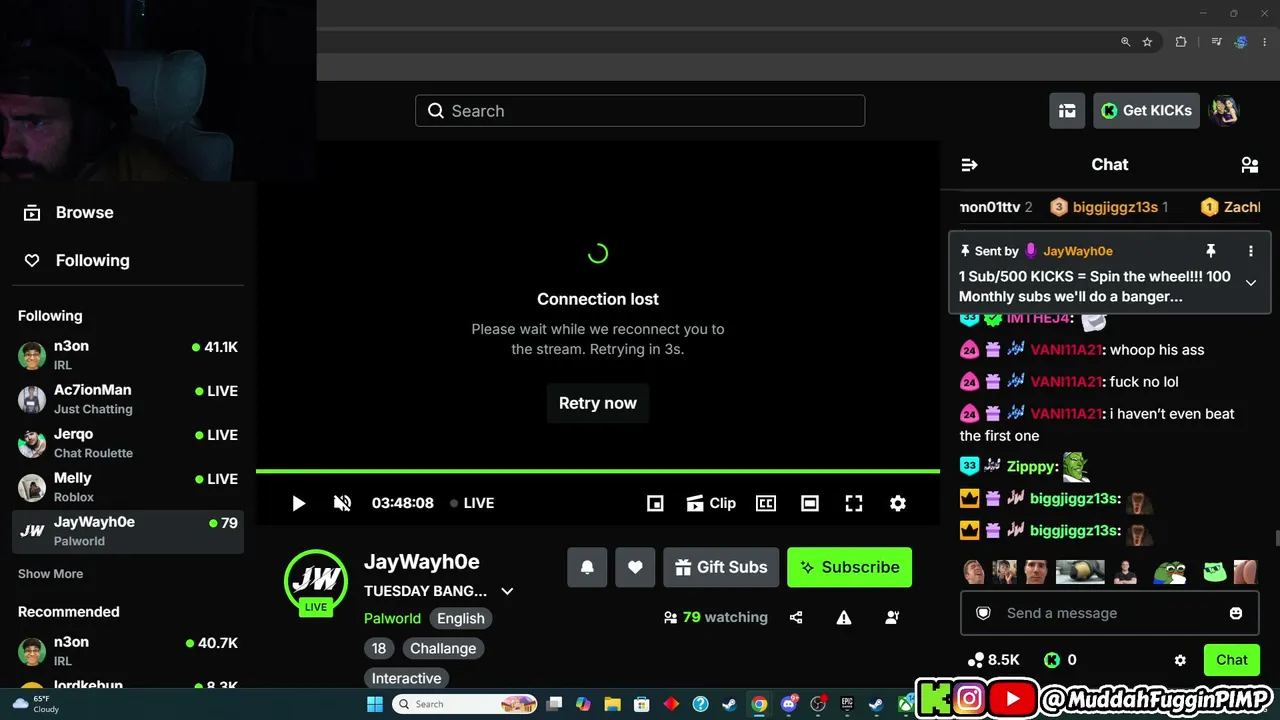The width and height of the screenshot is (1280, 720).
Task: Click VANI11A21 username on 'whoop his ass'
Action: (1067, 350)
